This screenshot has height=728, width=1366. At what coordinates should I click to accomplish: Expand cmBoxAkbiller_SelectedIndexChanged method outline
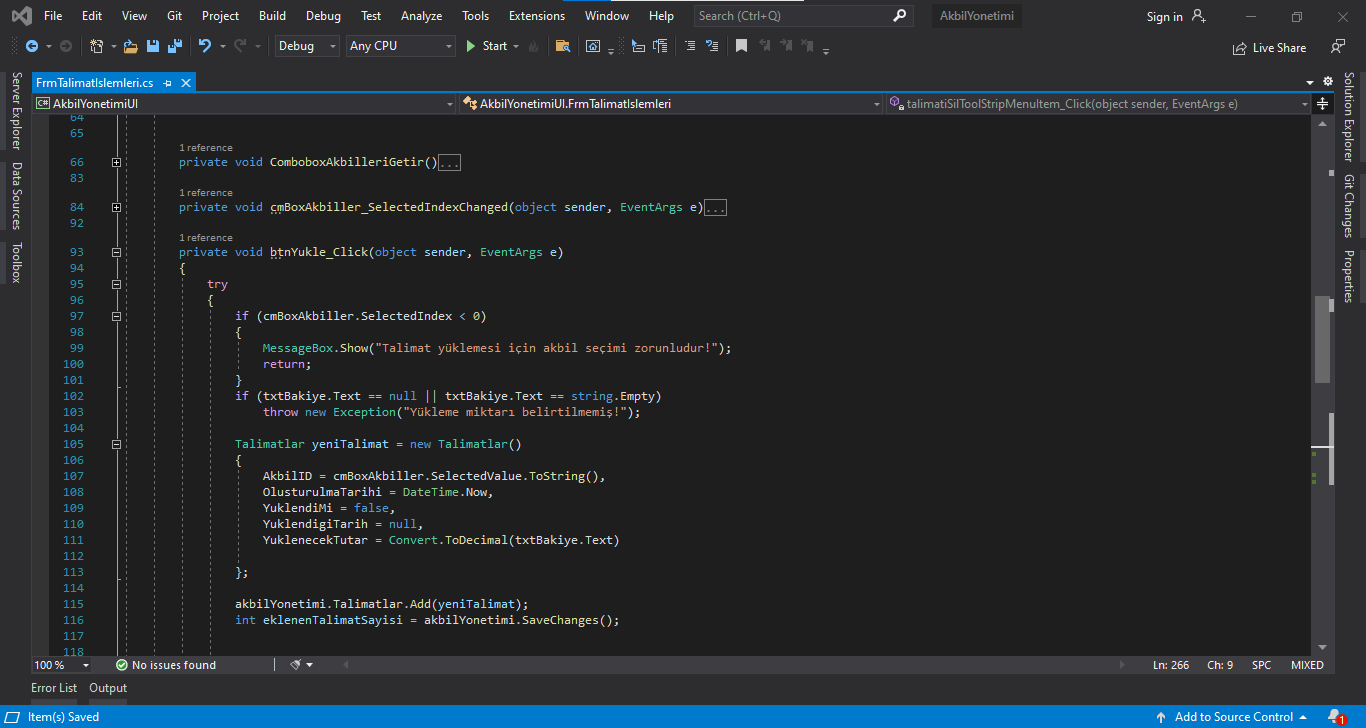[x=117, y=207]
